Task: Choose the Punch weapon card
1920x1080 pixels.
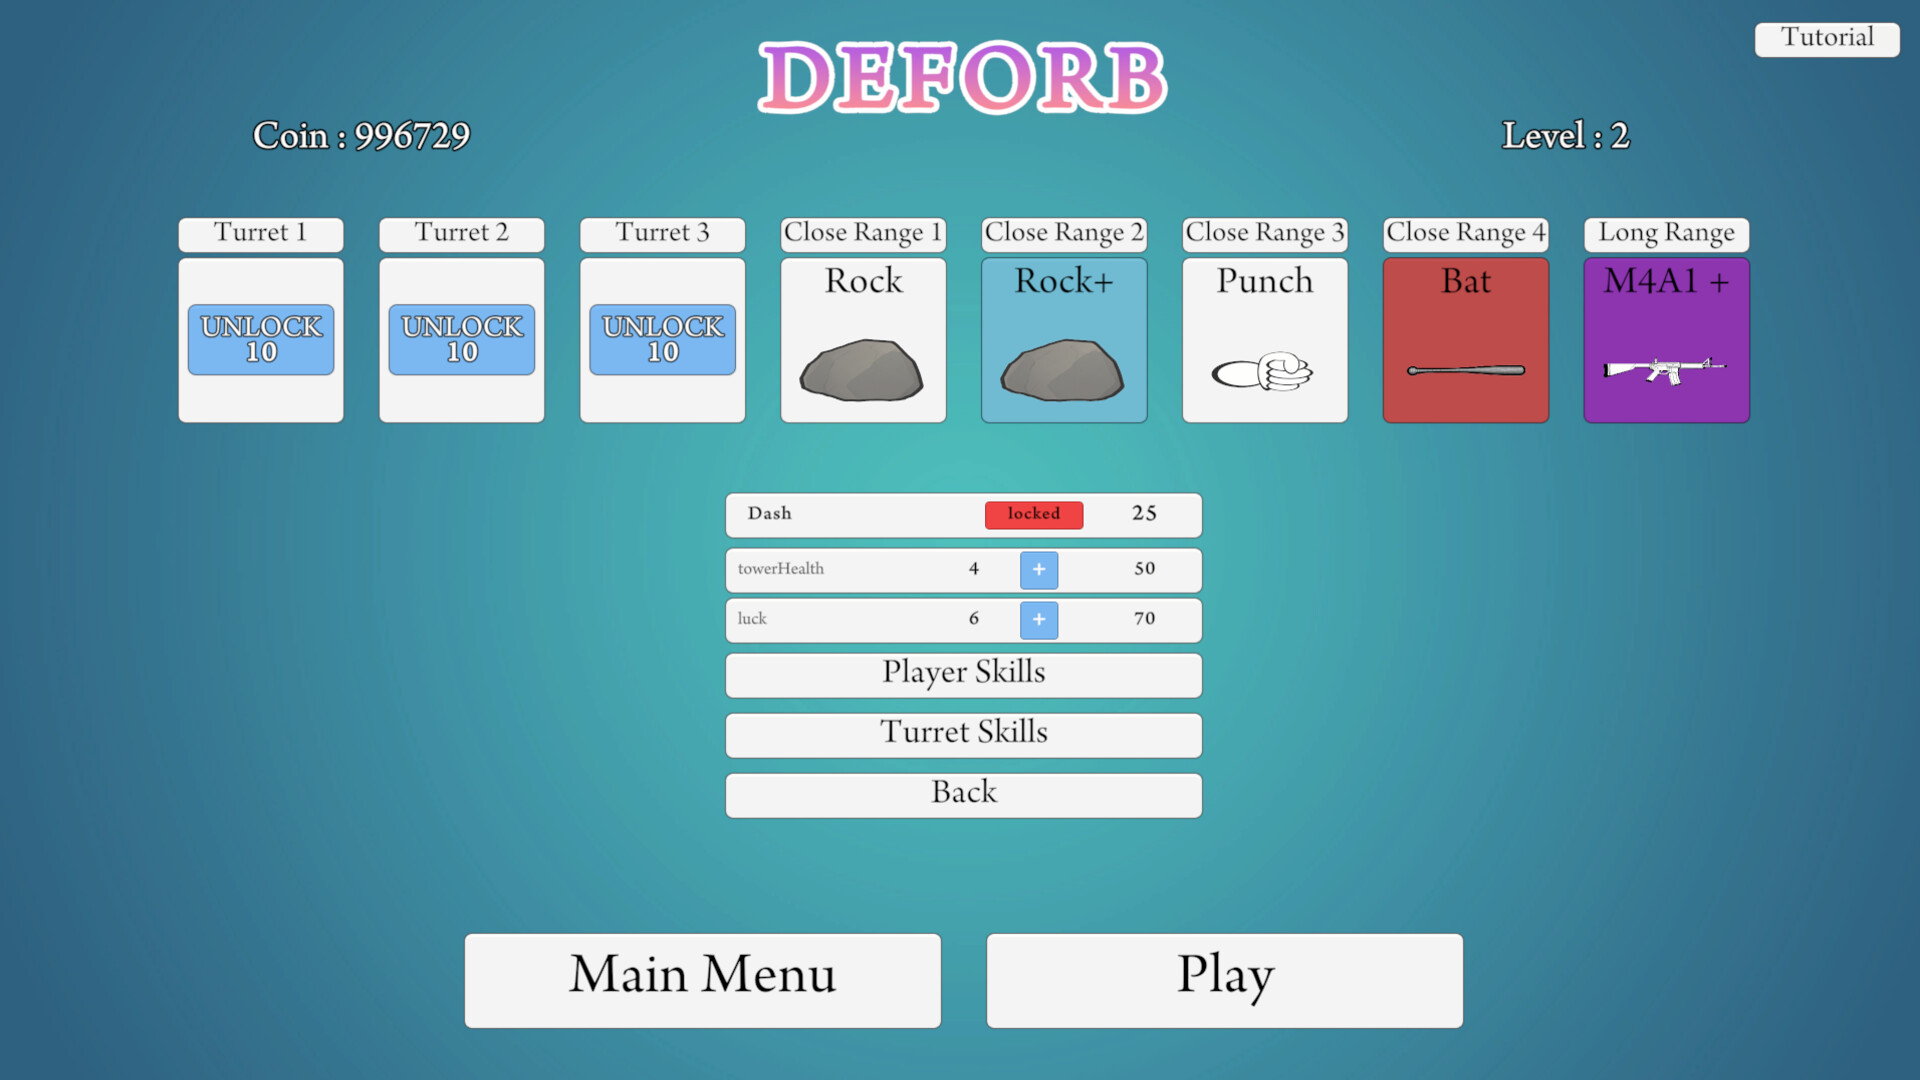Action: coord(1265,340)
